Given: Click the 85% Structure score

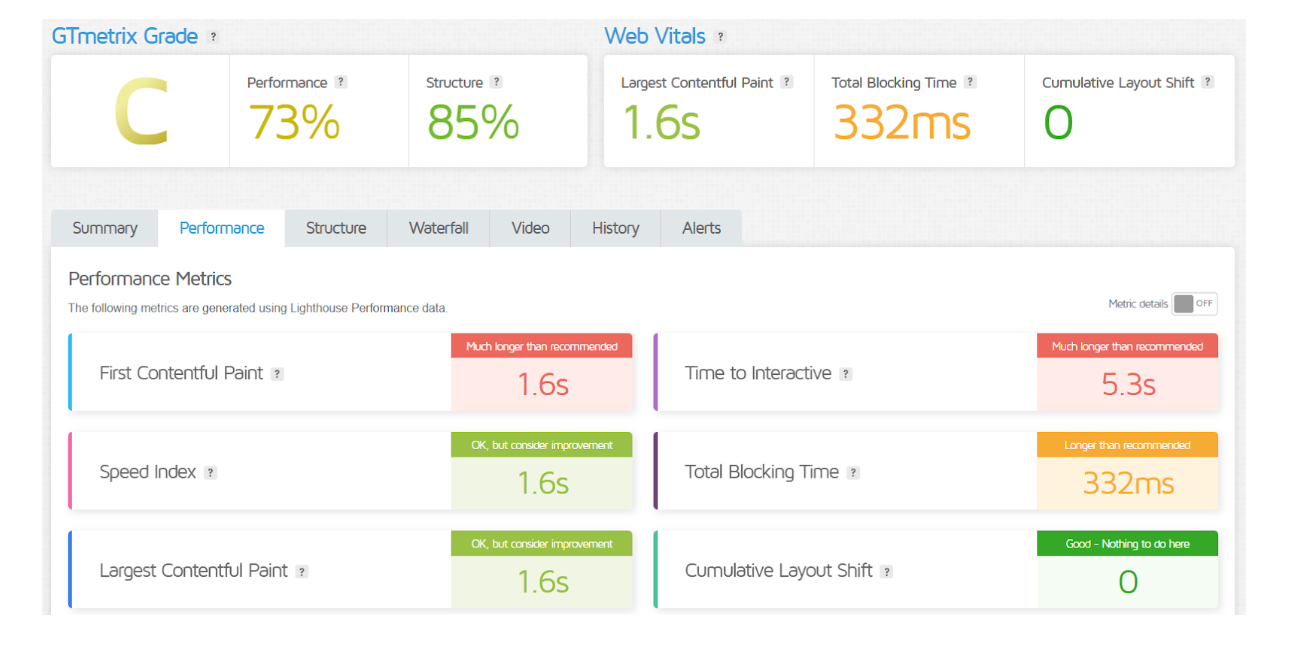Looking at the screenshot, I should 473,122.
